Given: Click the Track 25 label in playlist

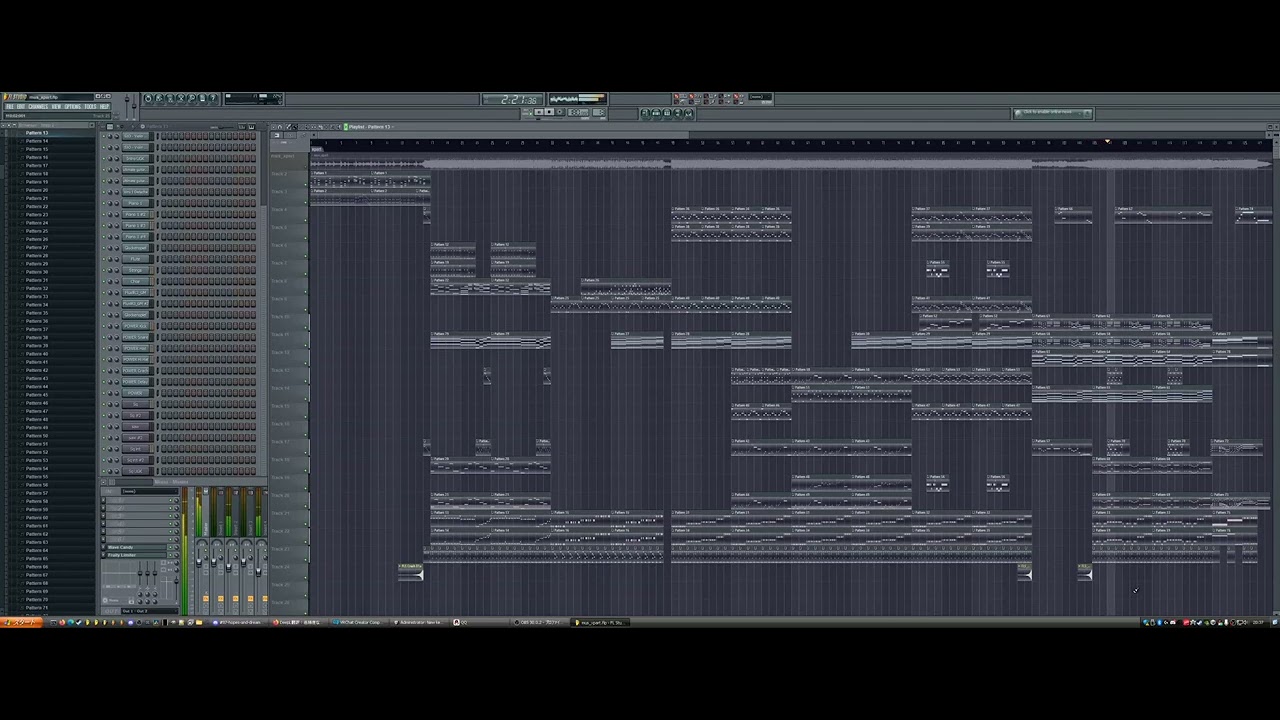Looking at the screenshot, I should (x=280, y=584).
